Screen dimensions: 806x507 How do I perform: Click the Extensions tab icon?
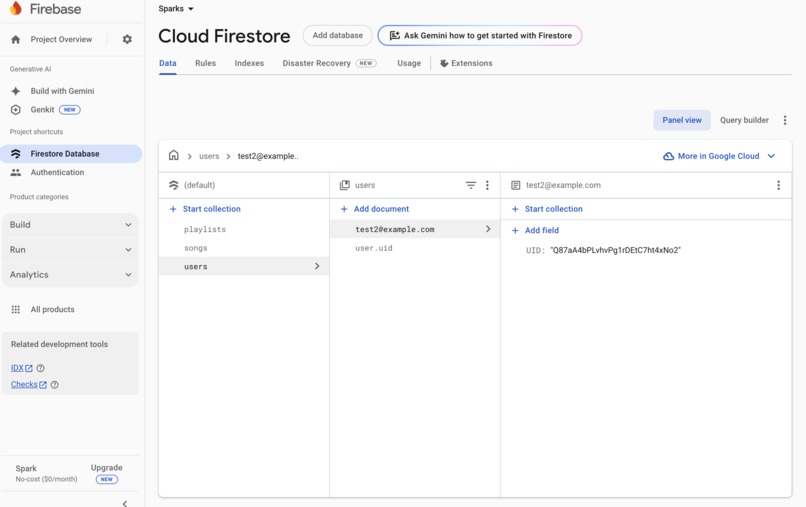[x=444, y=63]
